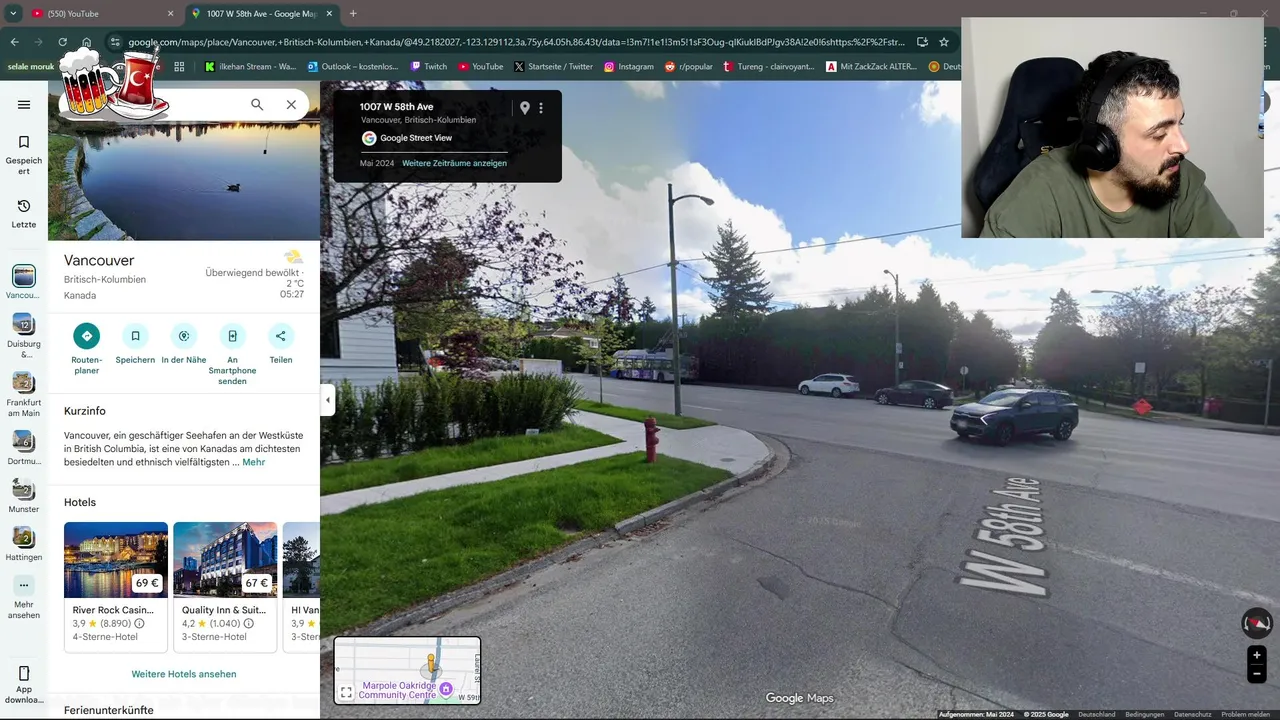Open the tab search dropdown
Viewport: 1280px width, 720px height.
click(x=13, y=14)
